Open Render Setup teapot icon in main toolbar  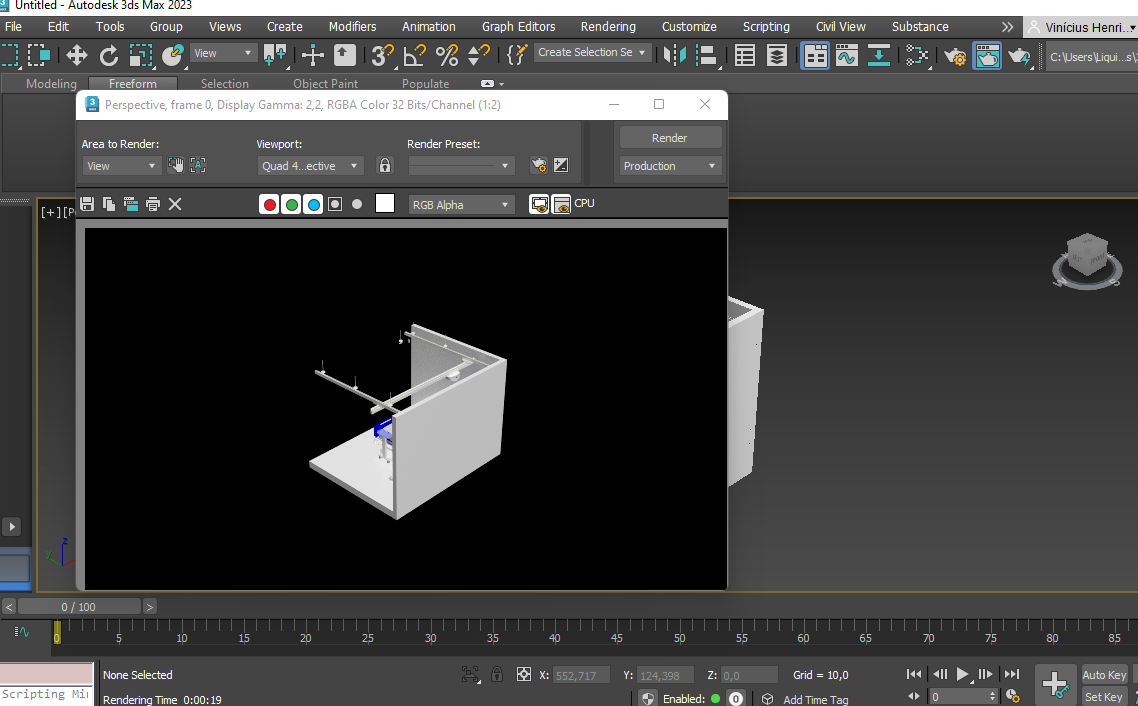pyautogui.click(x=955, y=55)
